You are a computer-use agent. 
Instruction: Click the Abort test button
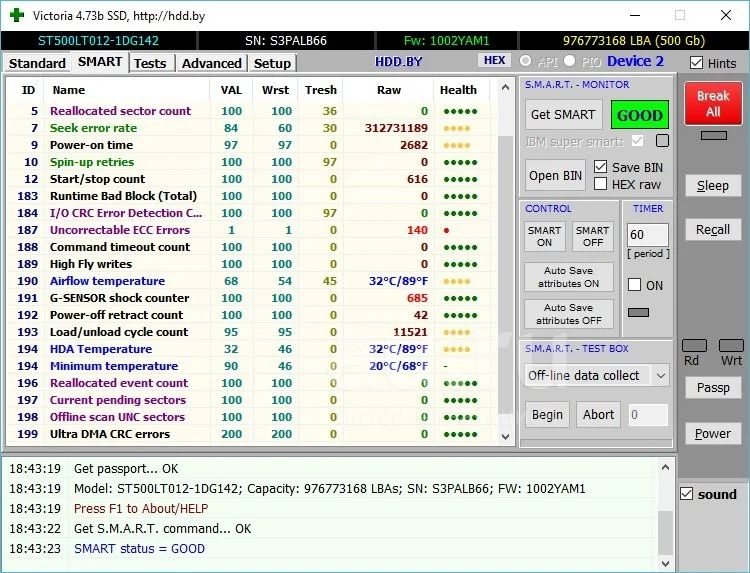598,415
